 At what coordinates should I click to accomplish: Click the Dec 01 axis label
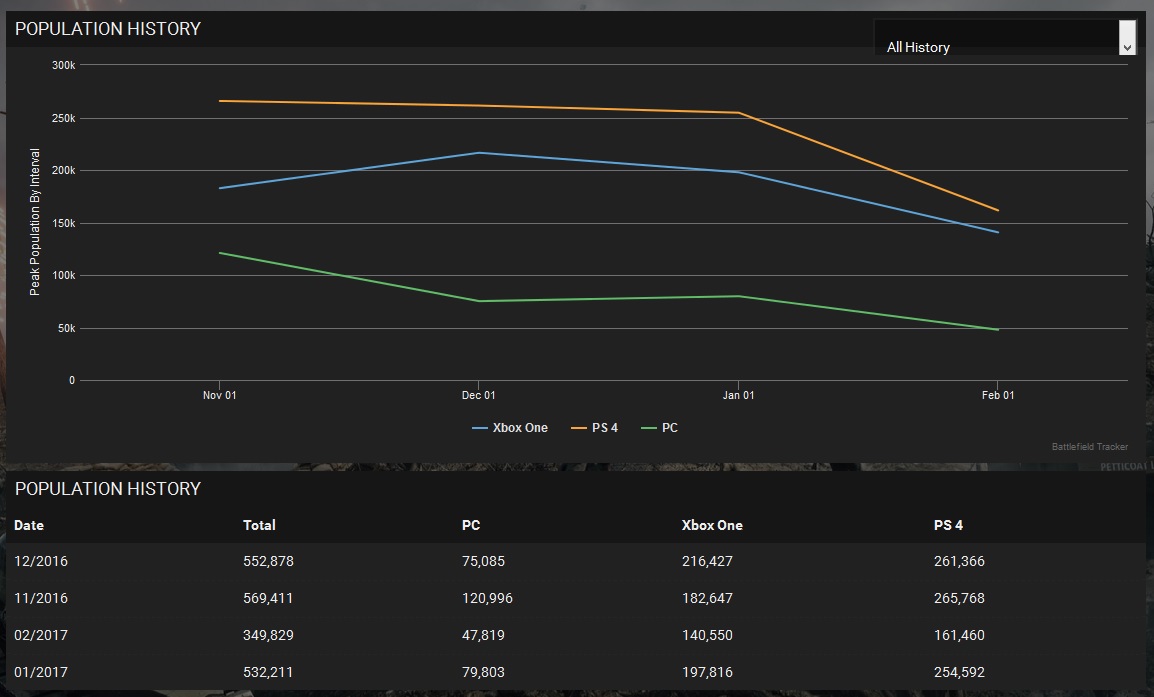pyautogui.click(x=478, y=395)
